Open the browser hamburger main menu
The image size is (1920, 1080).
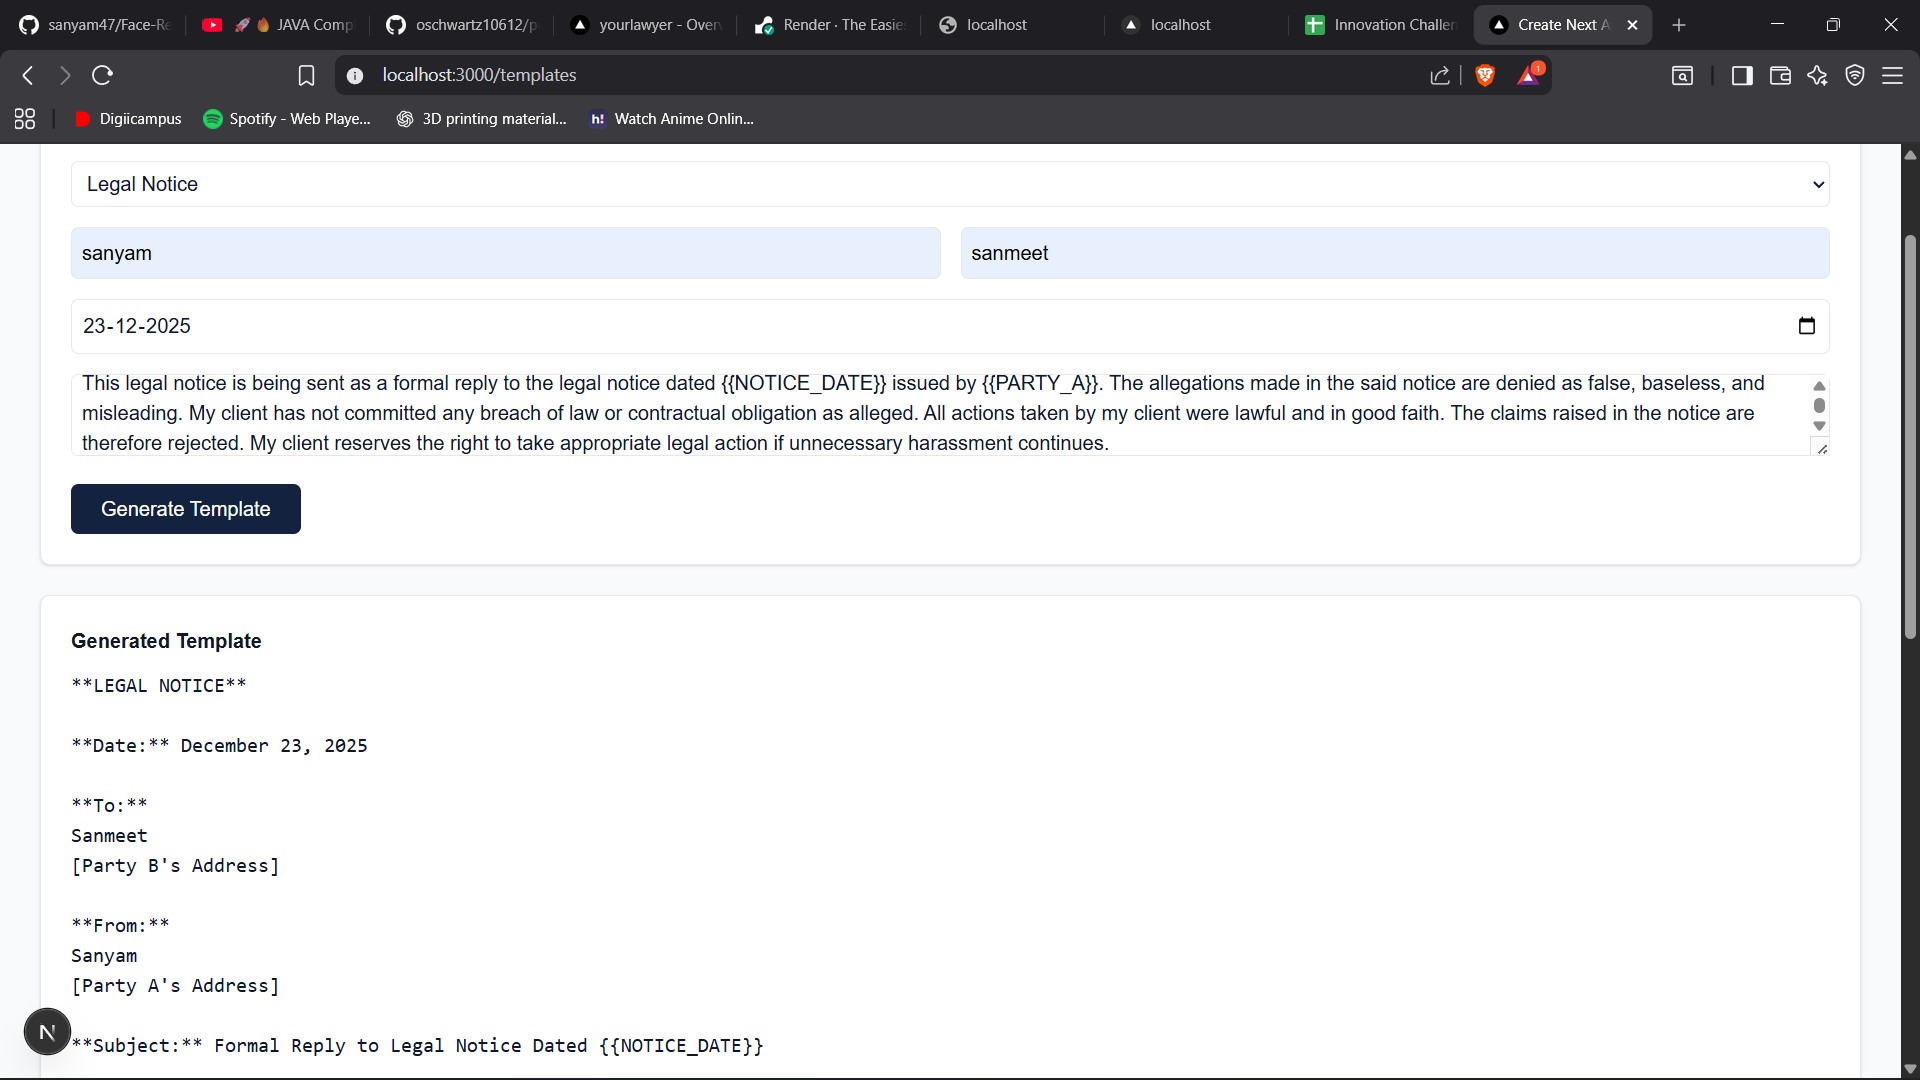tap(1892, 75)
